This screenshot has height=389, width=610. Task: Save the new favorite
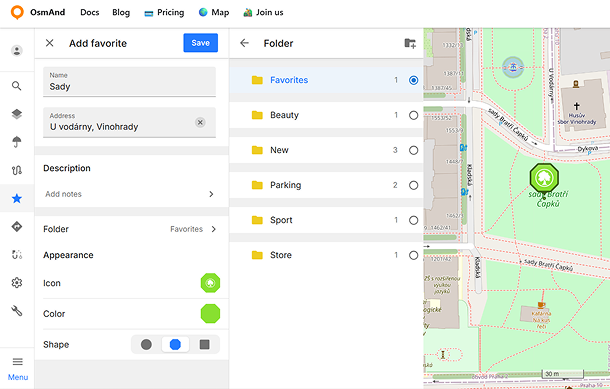[200, 43]
